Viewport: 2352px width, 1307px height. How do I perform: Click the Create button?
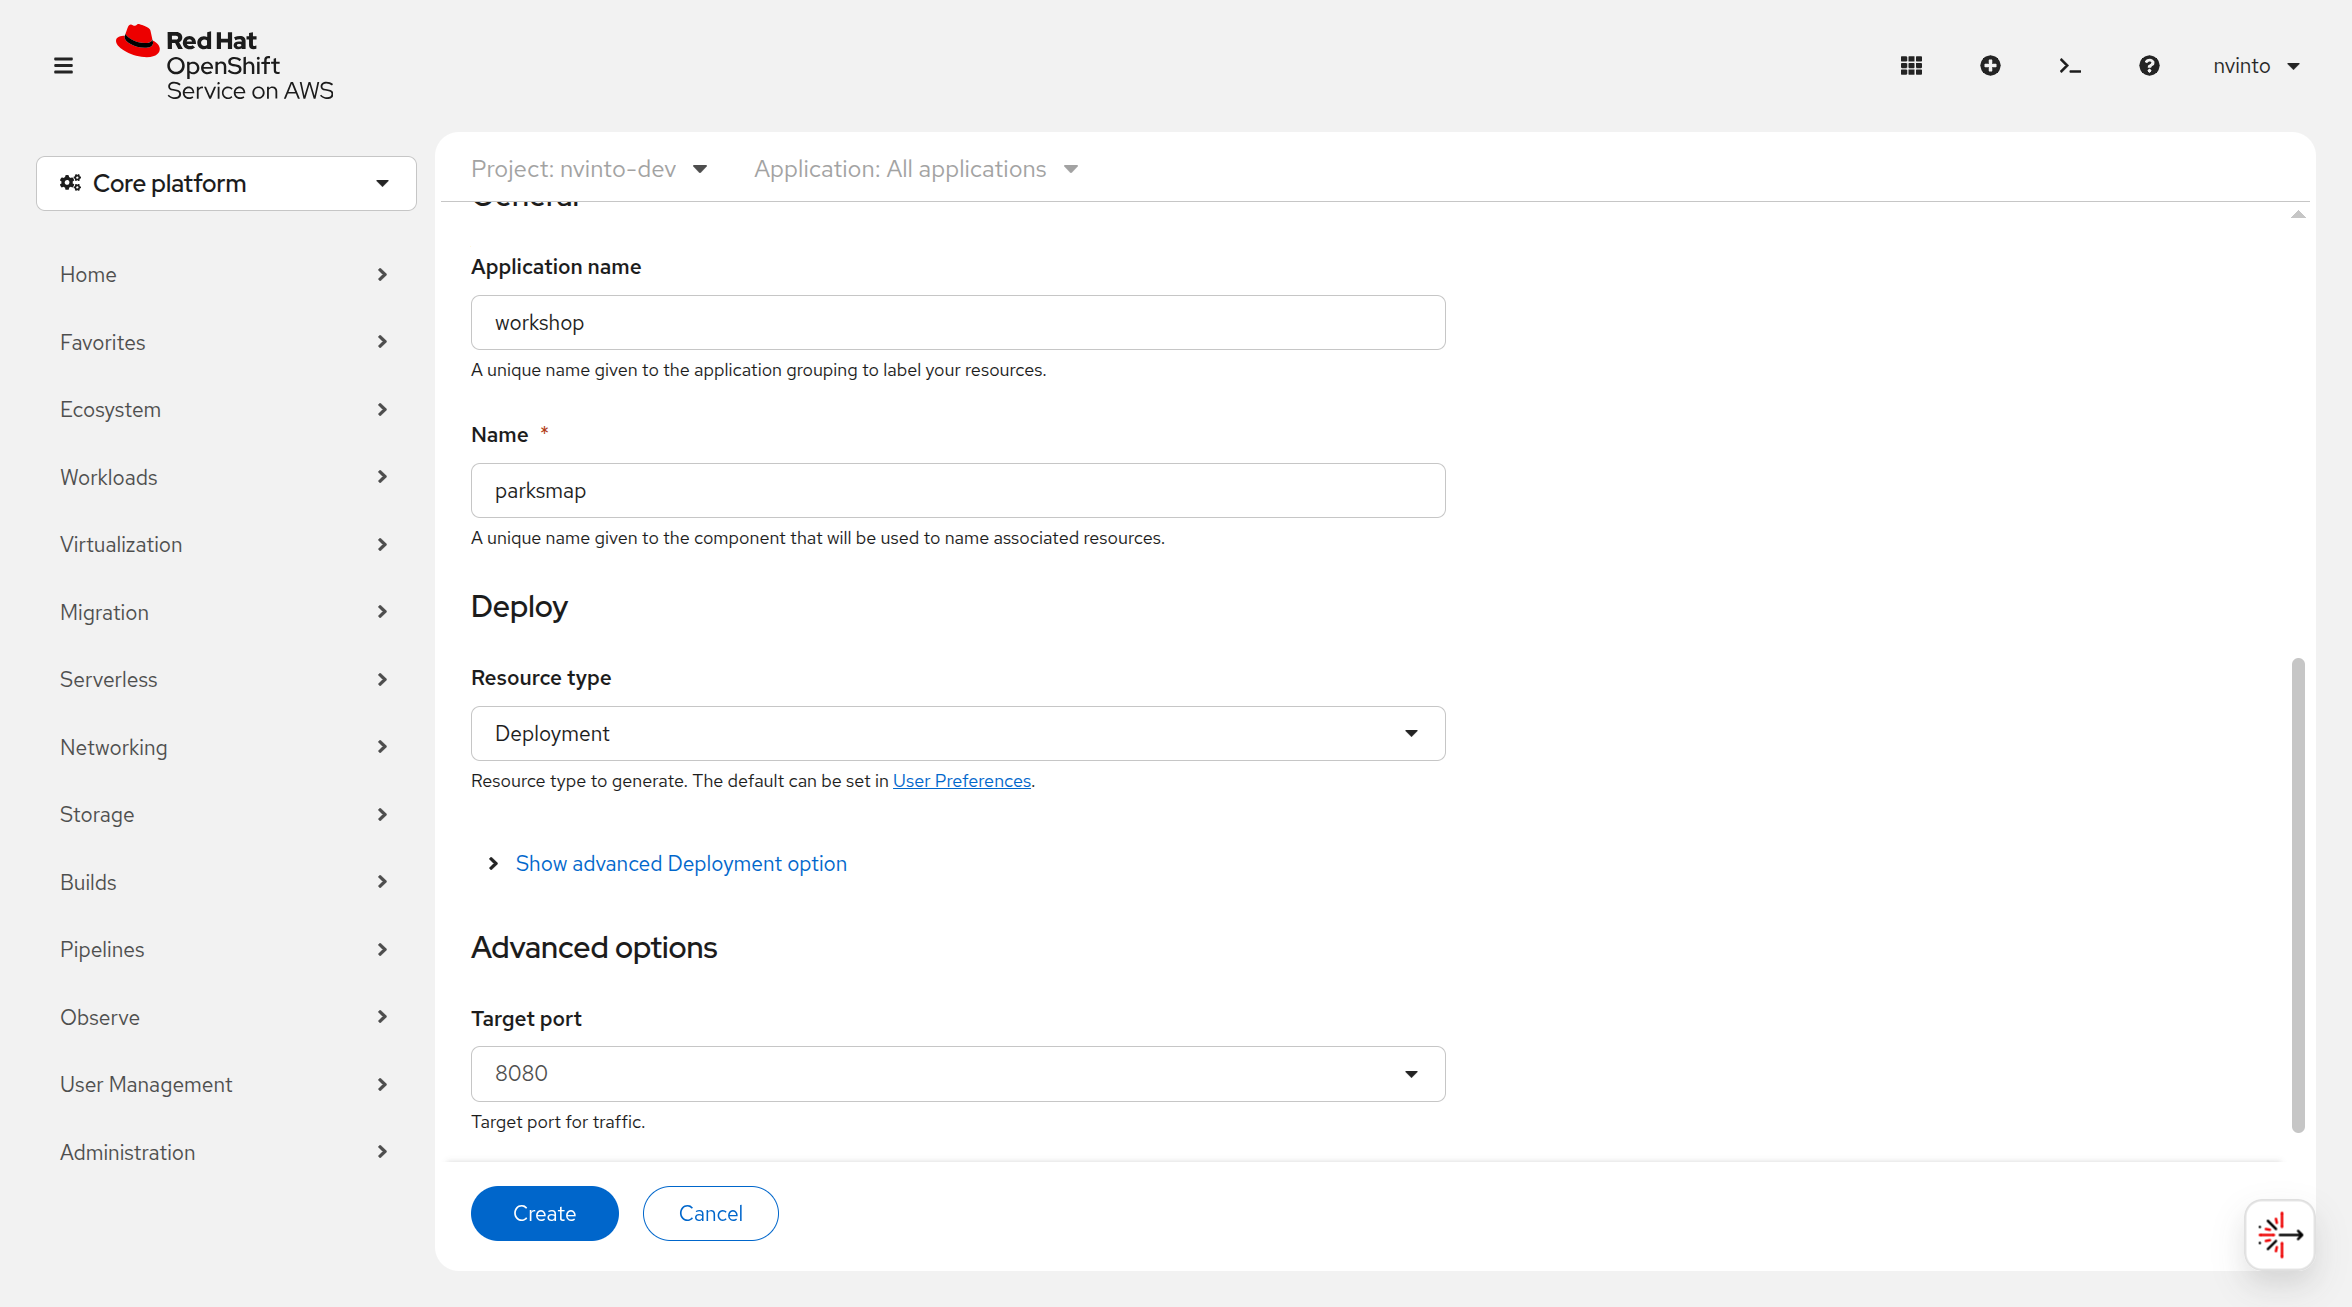[544, 1213]
